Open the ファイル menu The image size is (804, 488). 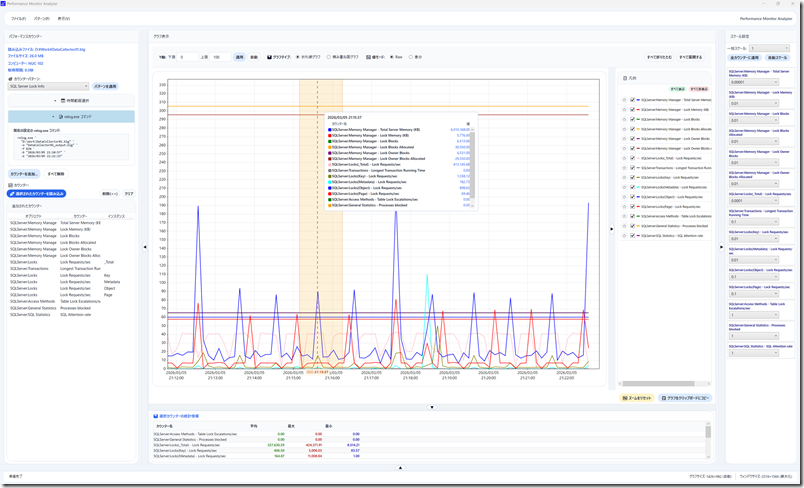pos(18,18)
